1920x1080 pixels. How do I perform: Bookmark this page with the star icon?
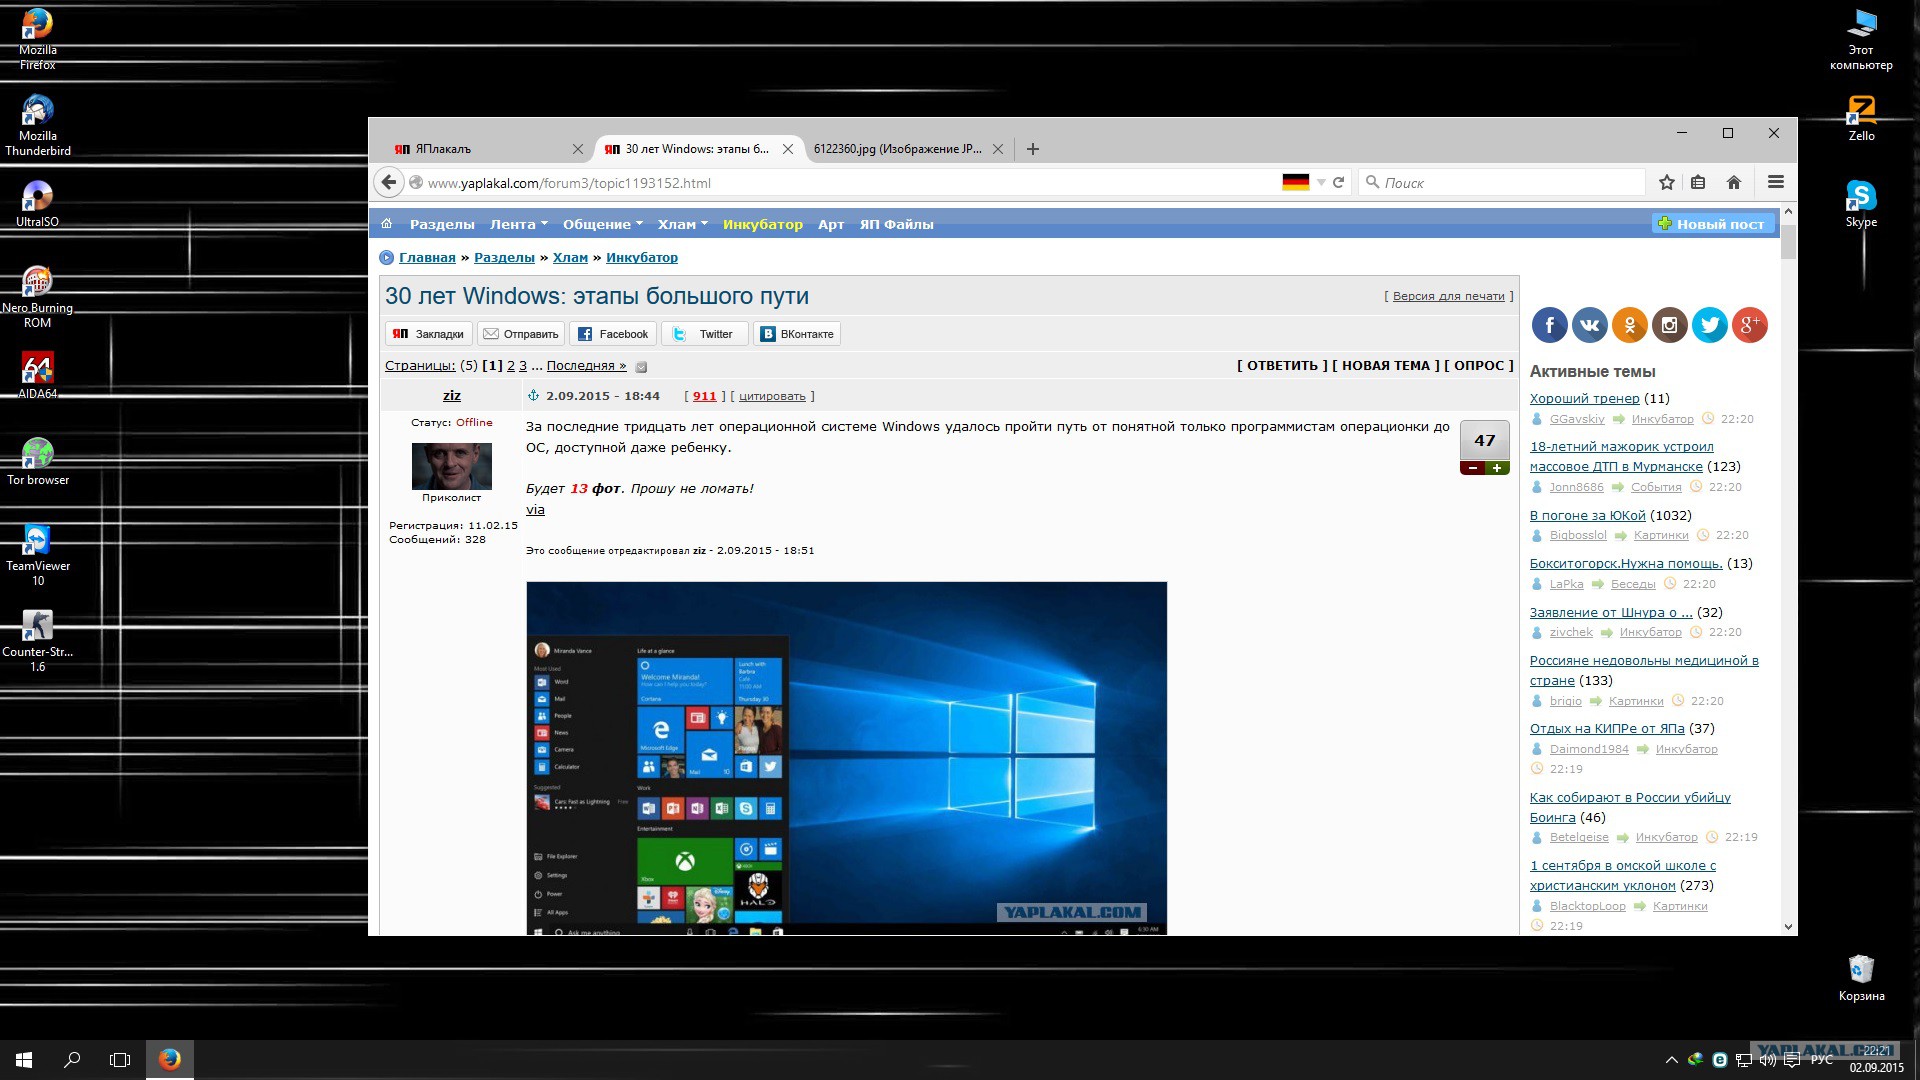click(x=1666, y=182)
